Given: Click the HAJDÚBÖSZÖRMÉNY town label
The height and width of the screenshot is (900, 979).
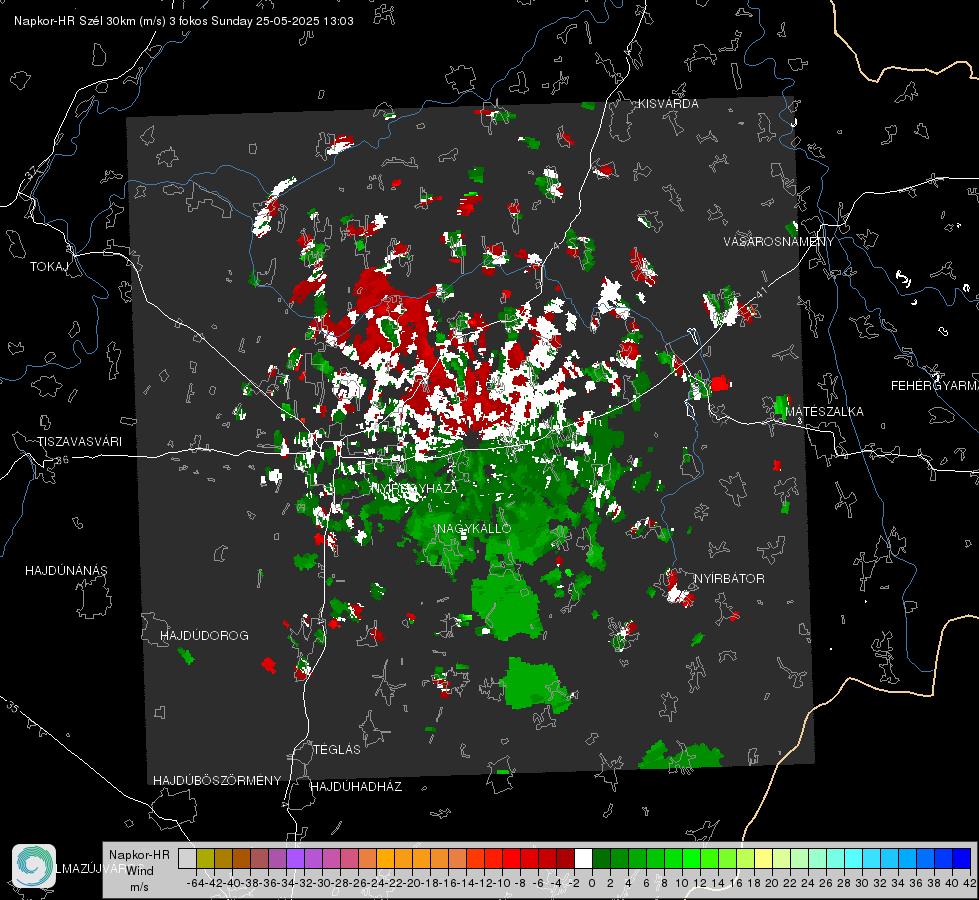Looking at the screenshot, I should pyautogui.click(x=217, y=781).
